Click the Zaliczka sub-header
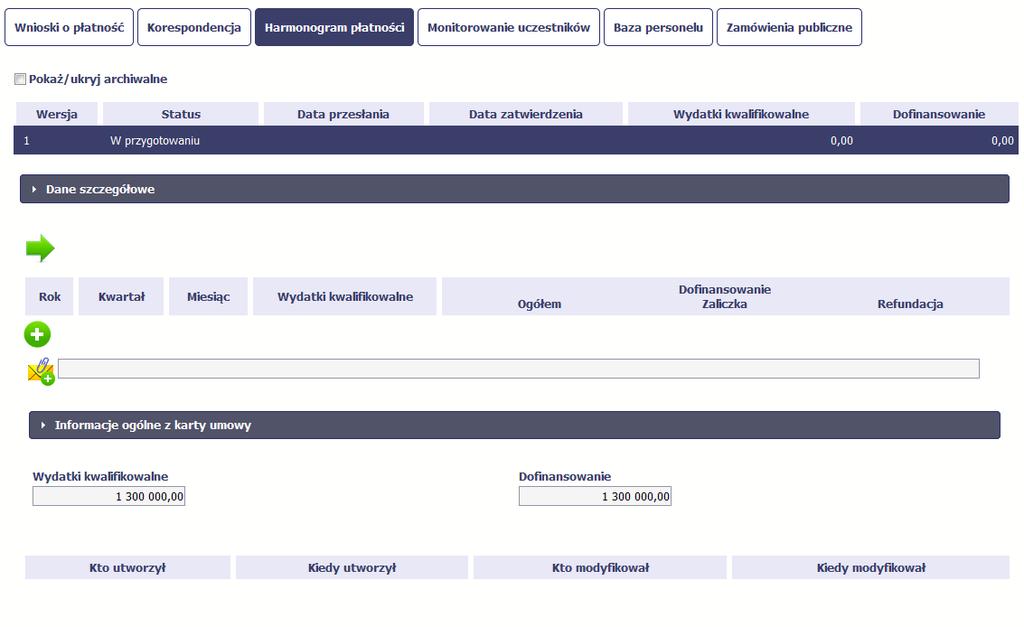The width and height of the screenshot is (1024, 627). 724,304
